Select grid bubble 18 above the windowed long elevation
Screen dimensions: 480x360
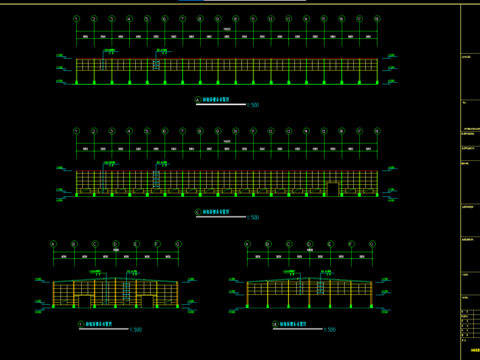pos(377,131)
